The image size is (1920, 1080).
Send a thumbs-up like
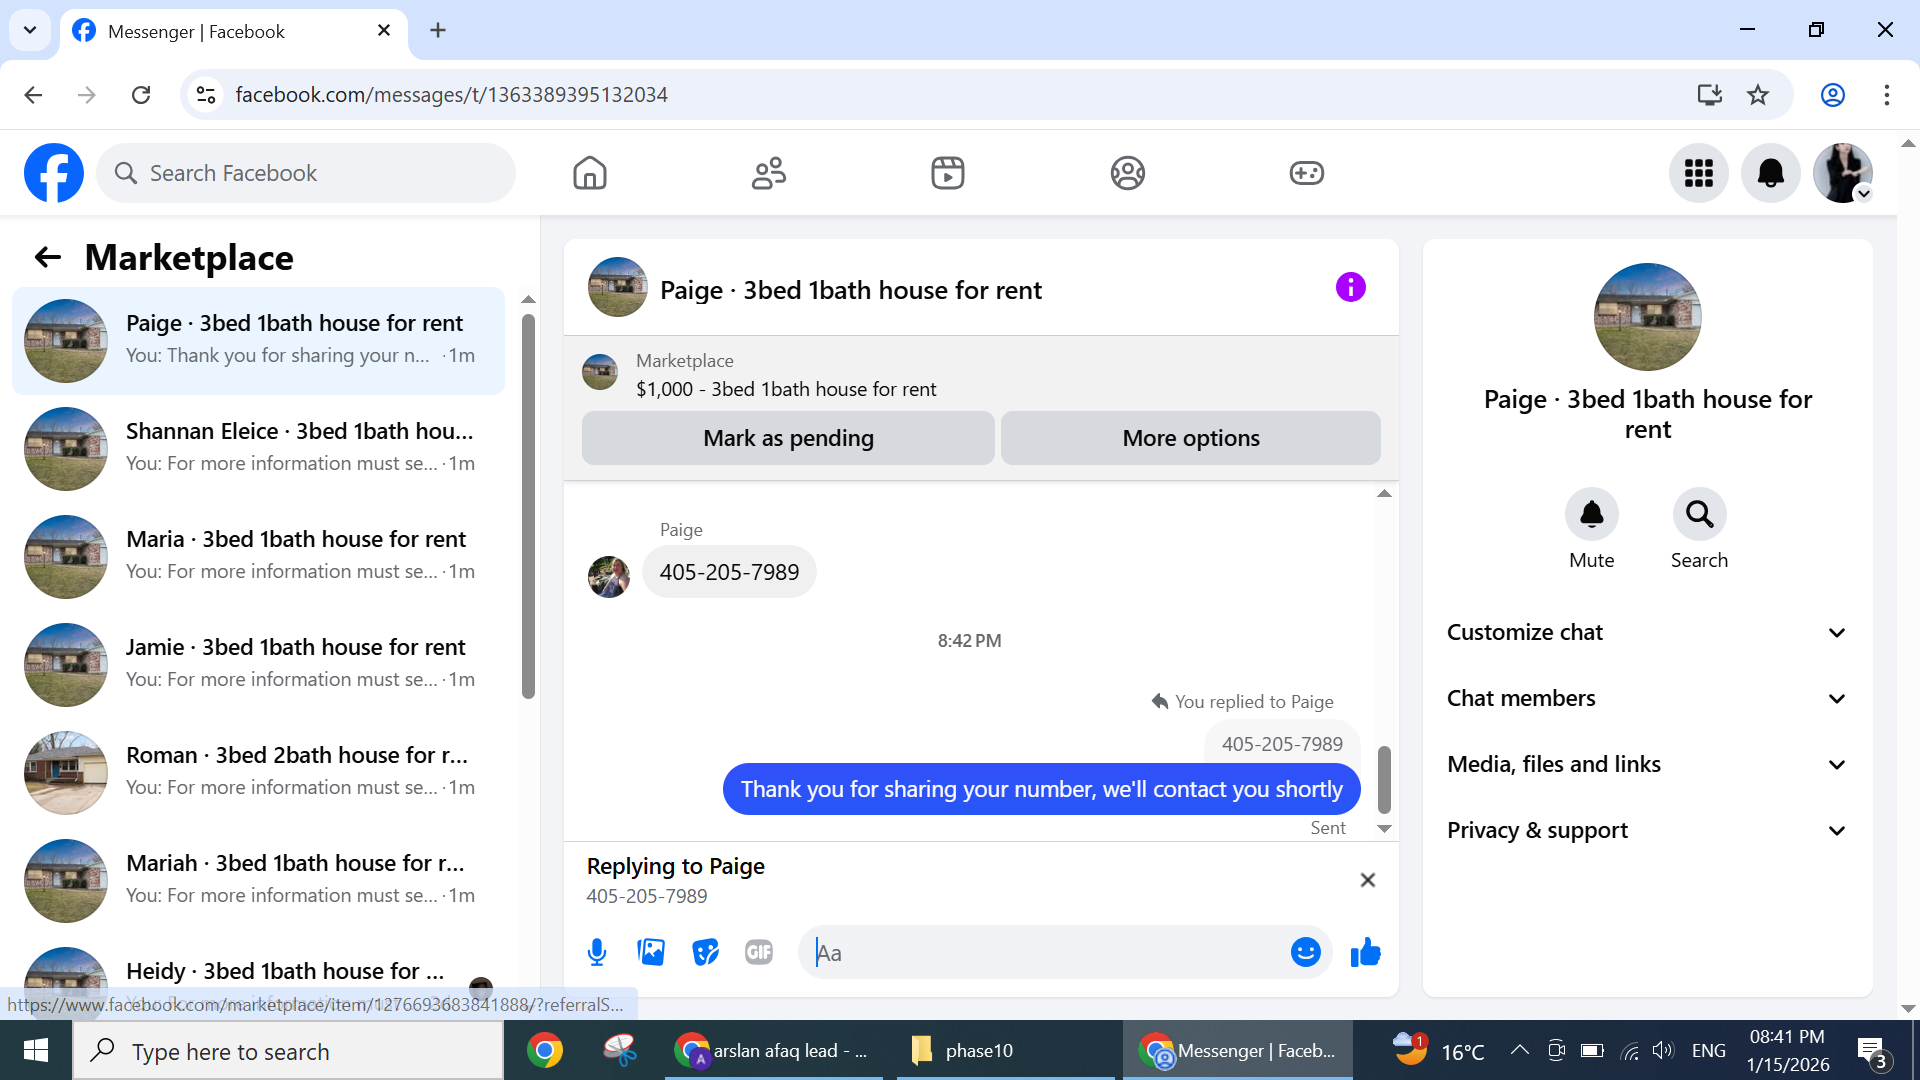coord(1365,952)
